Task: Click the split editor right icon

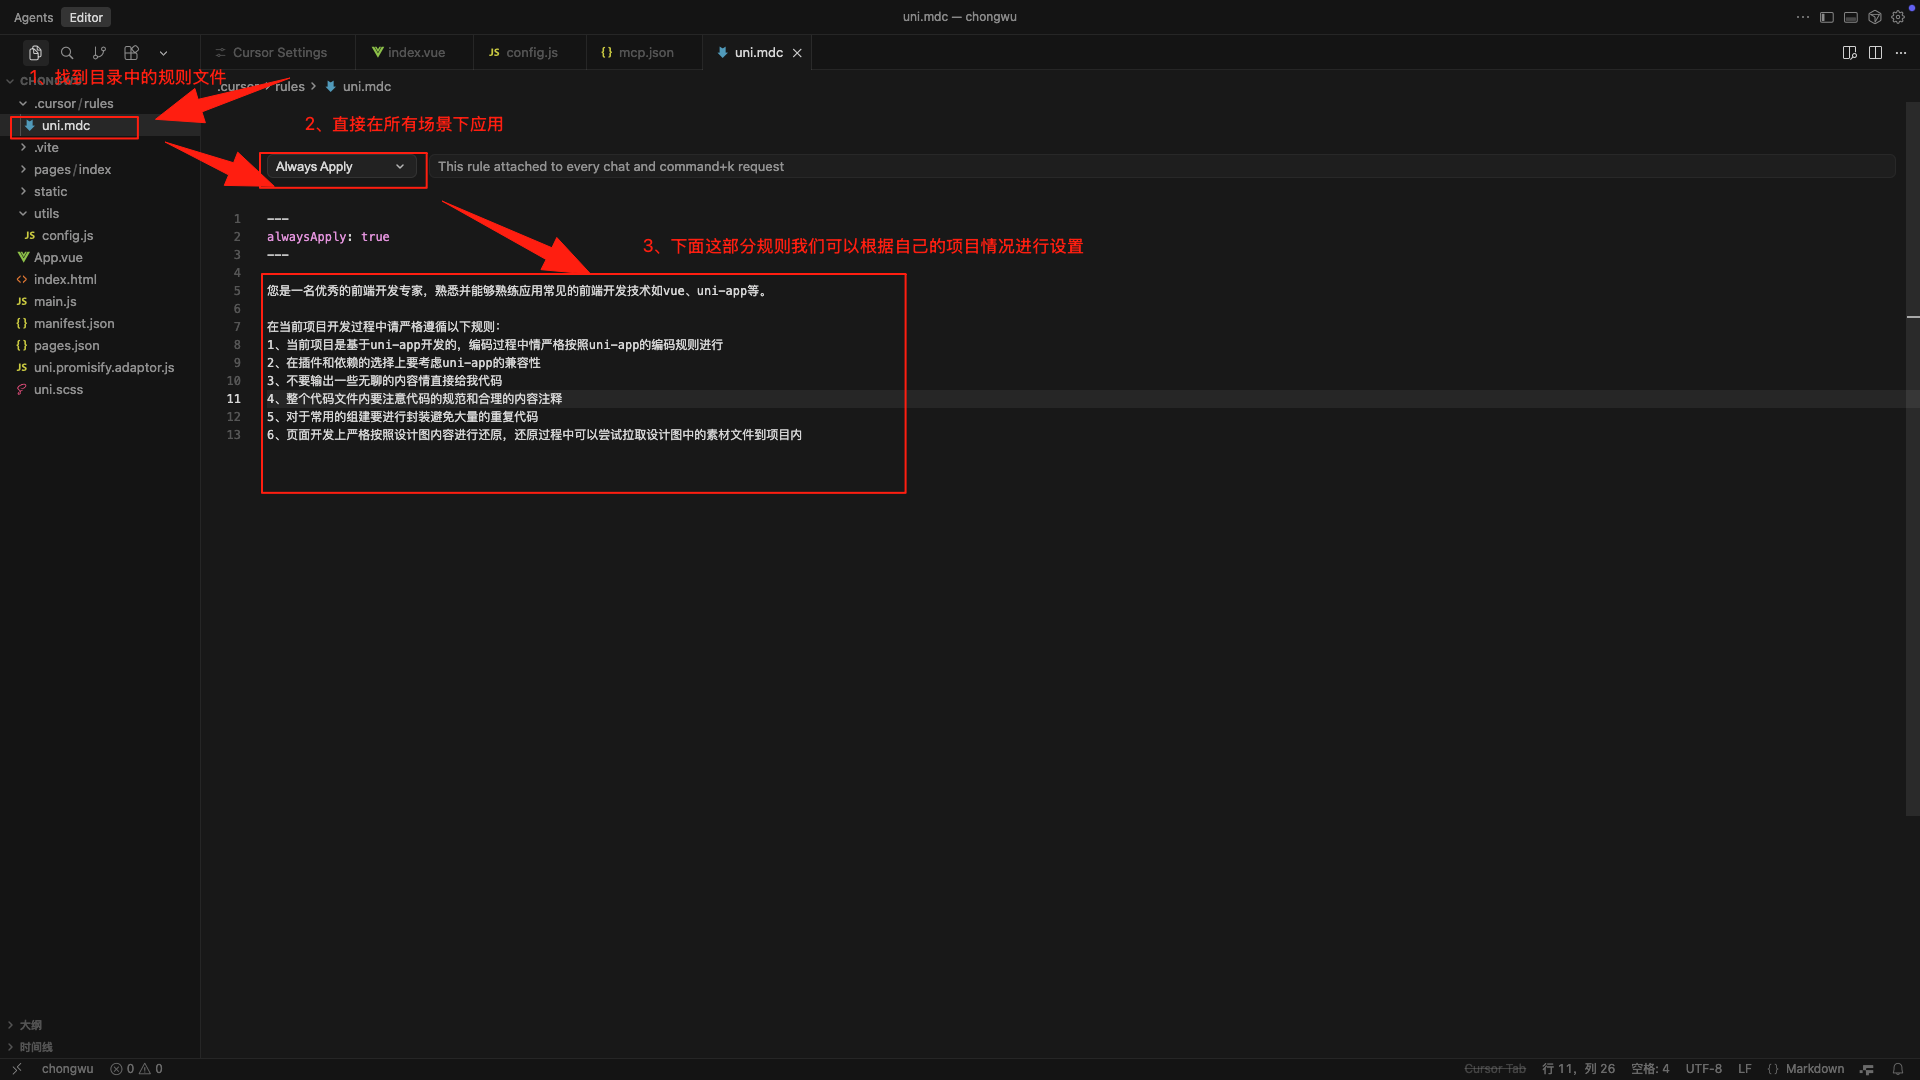Action: (x=1875, y=53)
